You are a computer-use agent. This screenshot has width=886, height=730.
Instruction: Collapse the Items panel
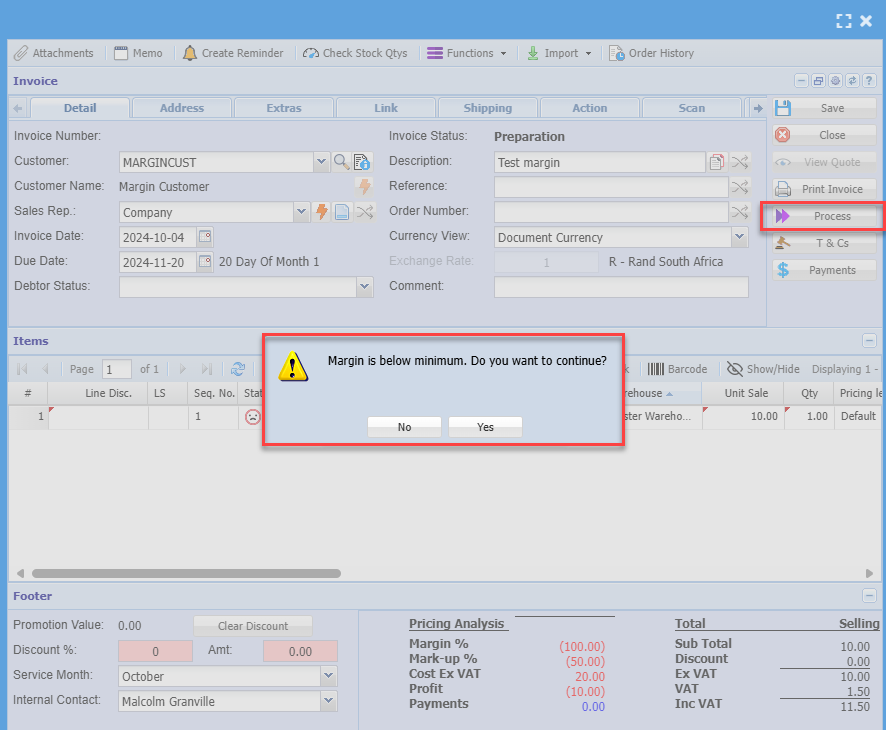(x=869, y=341)
